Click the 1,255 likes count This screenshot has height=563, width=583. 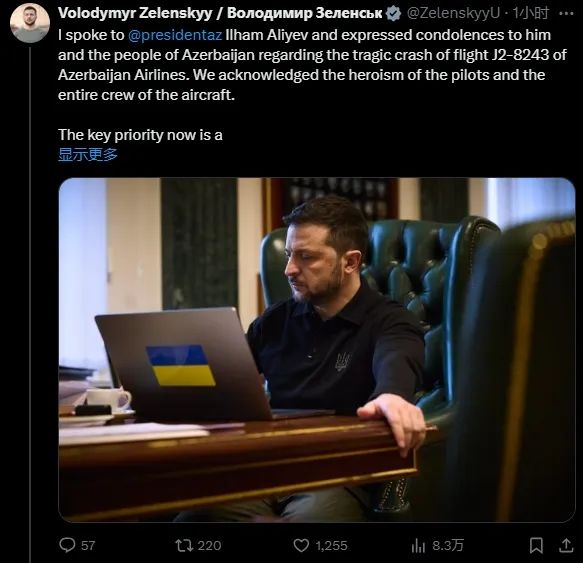[331, 546]
